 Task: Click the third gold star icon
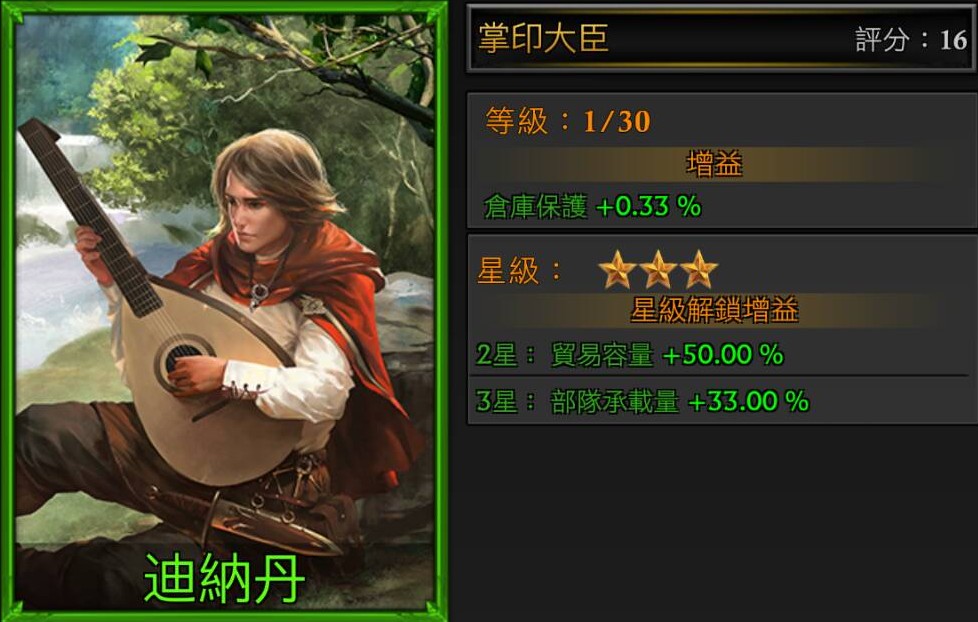pos(699,270)
